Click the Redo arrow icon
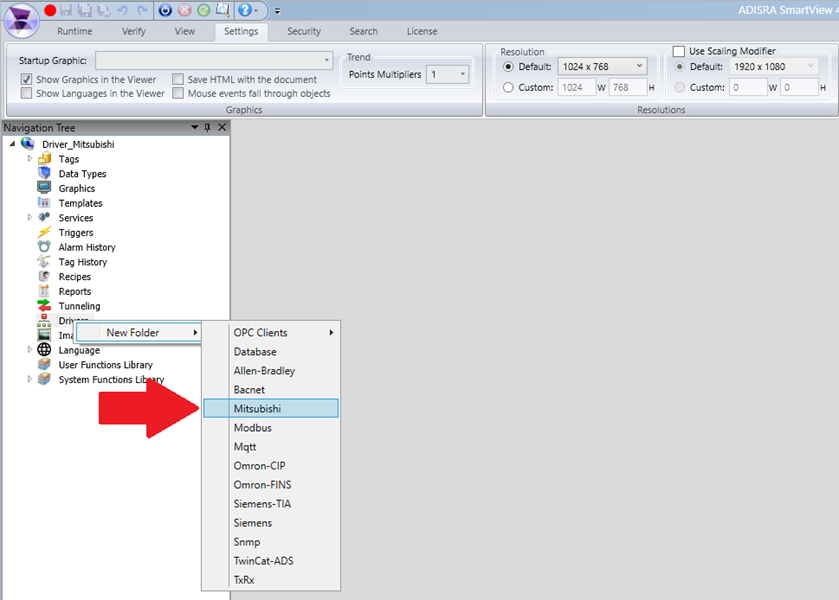Viewport: 839px width, 600px height. click(142, 10)
